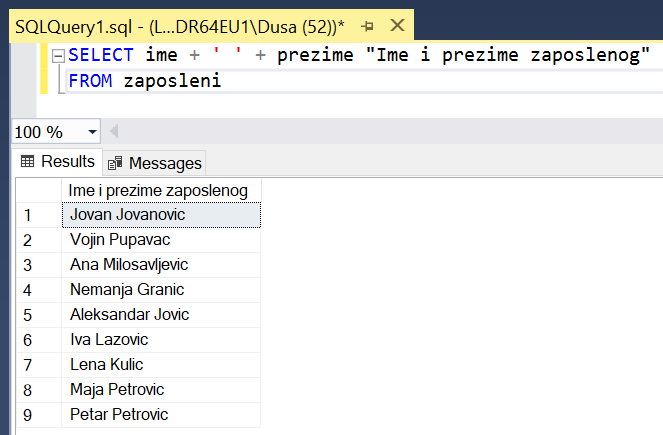Click the Results grid icon
663x435 pixels.
(27, 162)
